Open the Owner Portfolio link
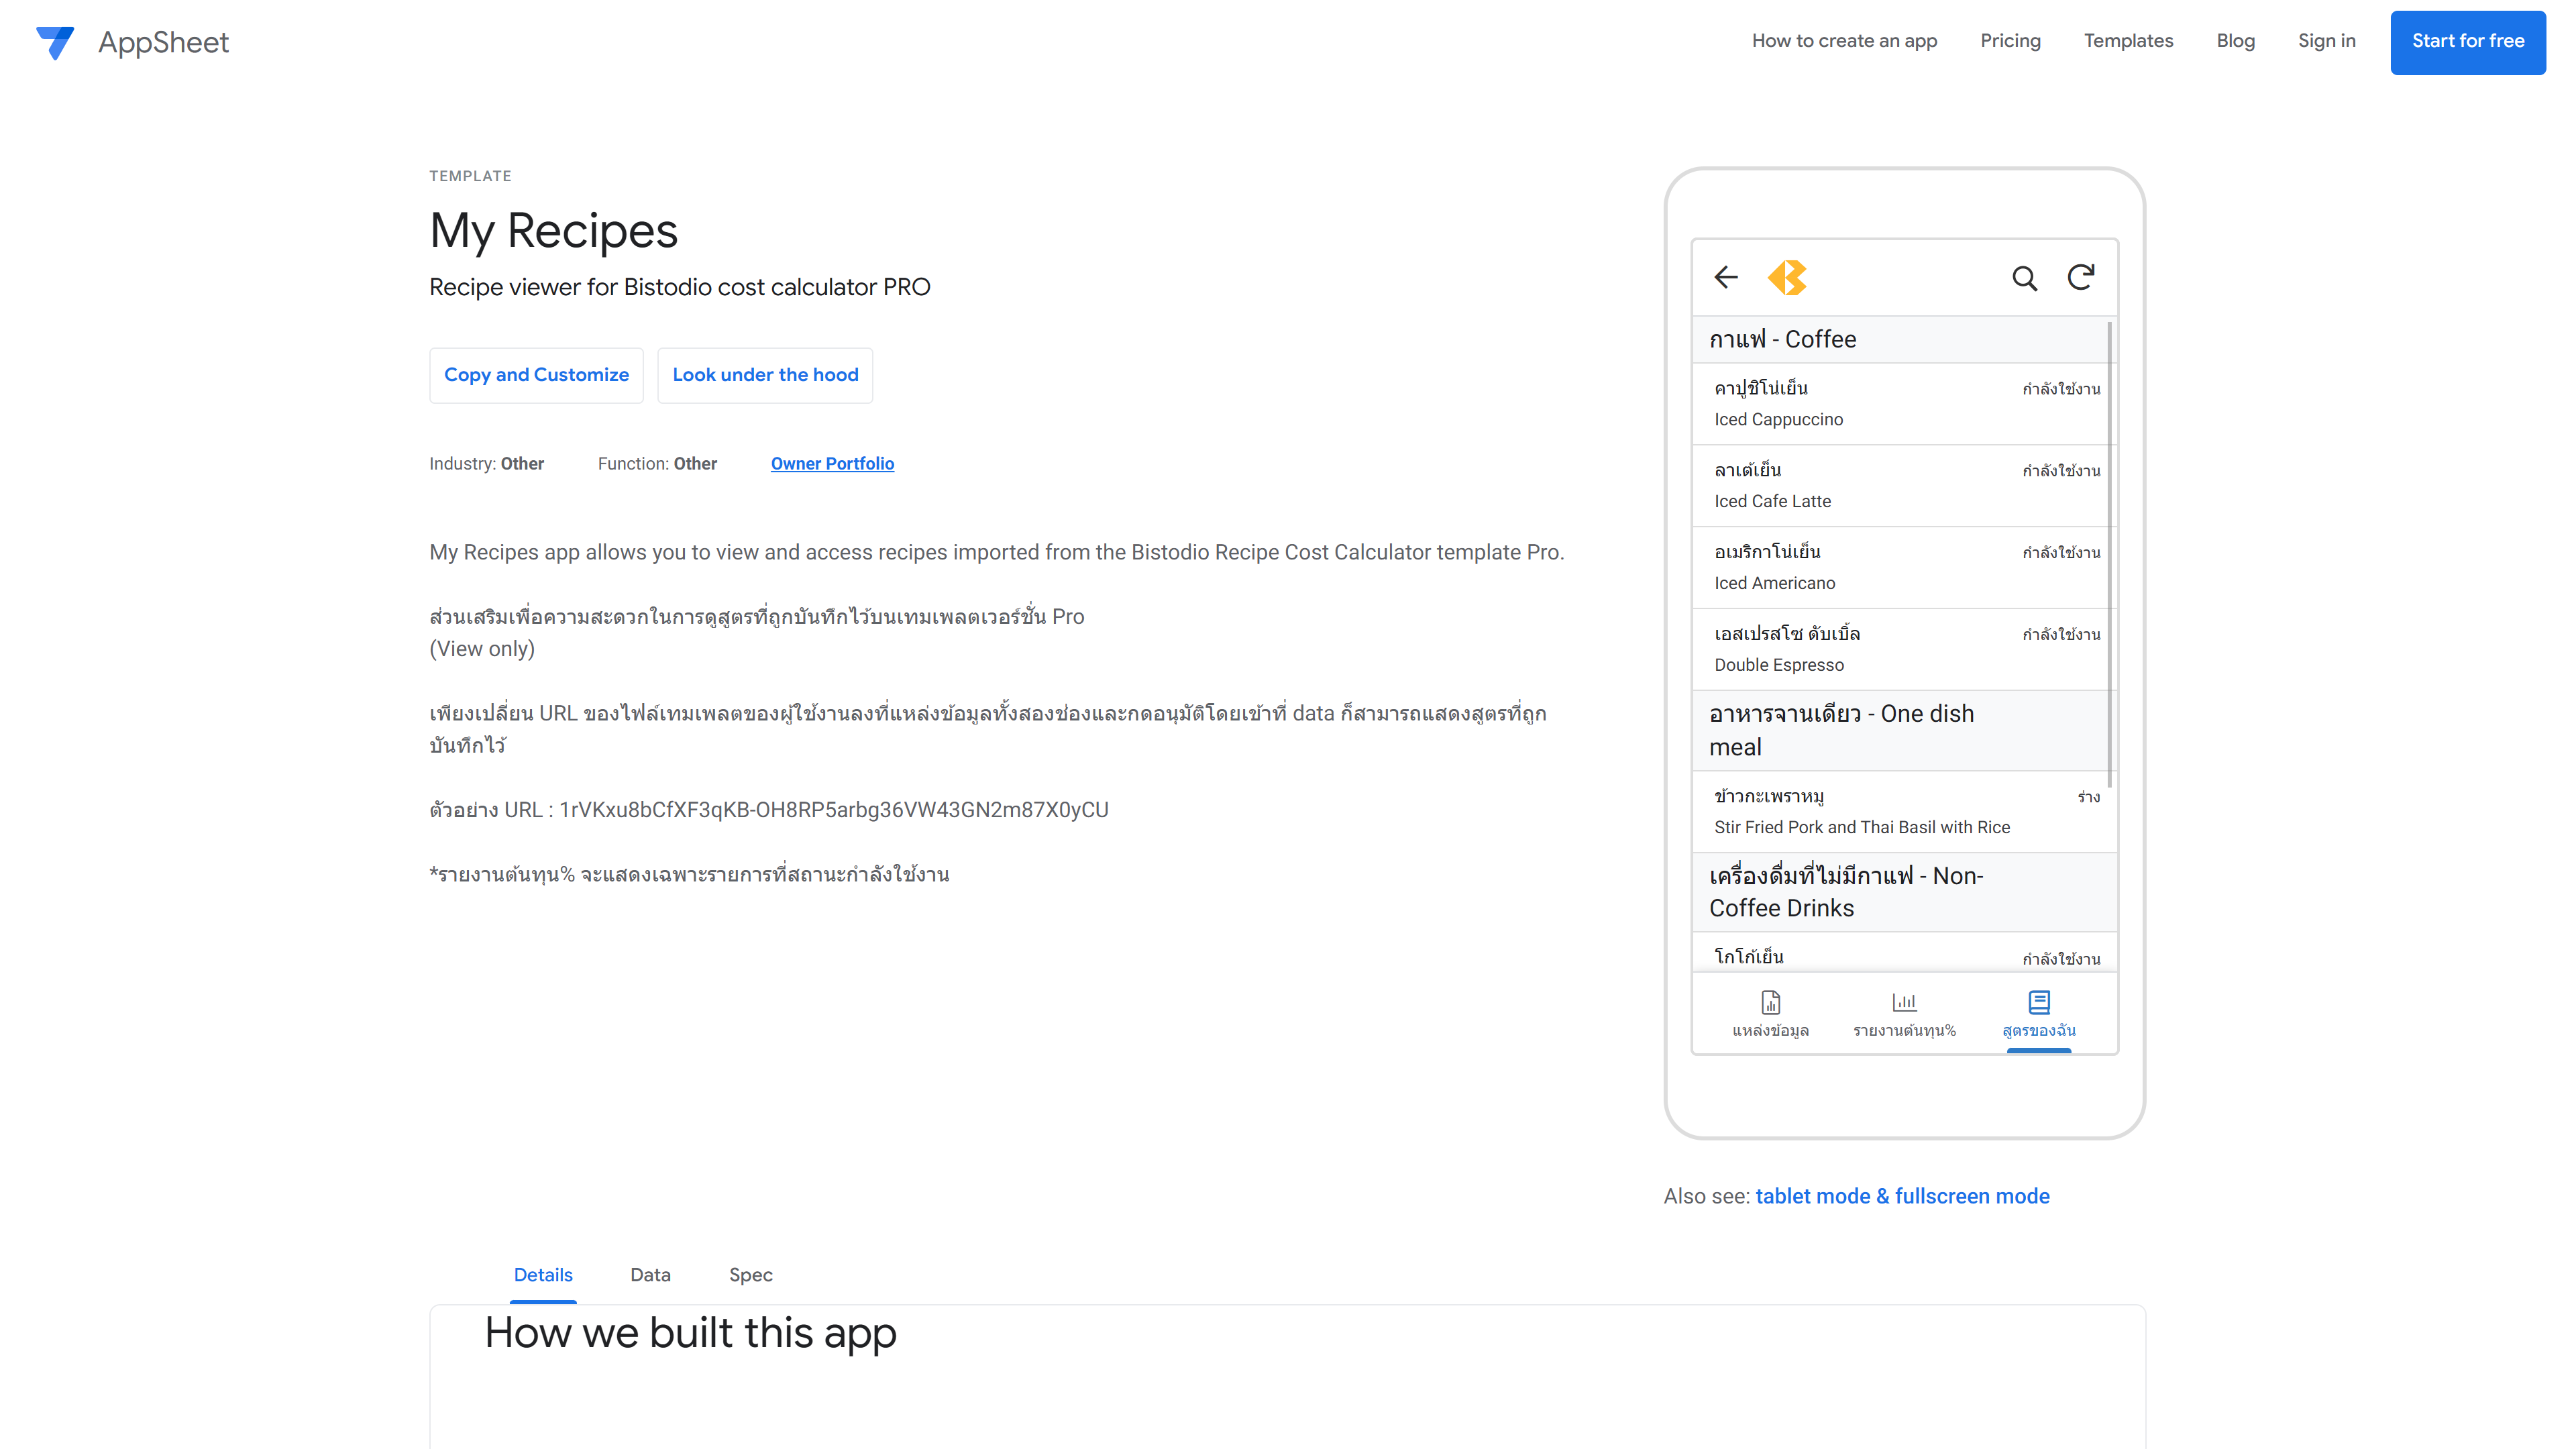The image size is (2576, 1449). (x=832, y=464)
